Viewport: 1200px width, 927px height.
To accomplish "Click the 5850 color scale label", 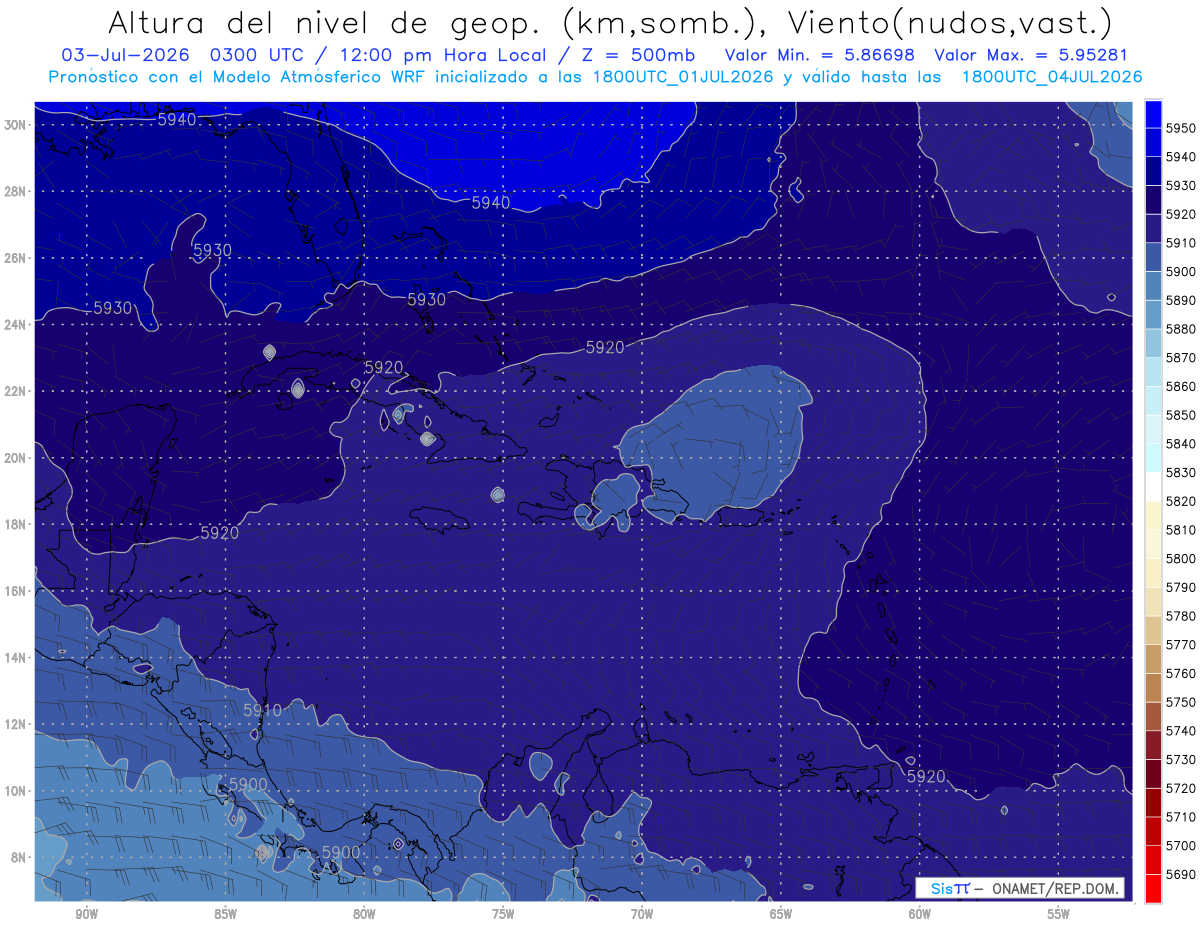I will 1180,415.
